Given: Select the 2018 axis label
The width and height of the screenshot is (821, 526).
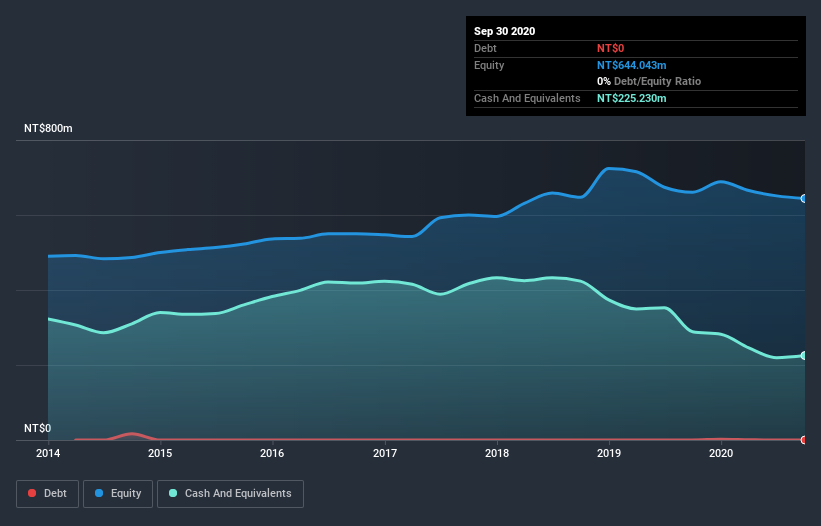Looking at the screenshot, I should tap(497, 453).
